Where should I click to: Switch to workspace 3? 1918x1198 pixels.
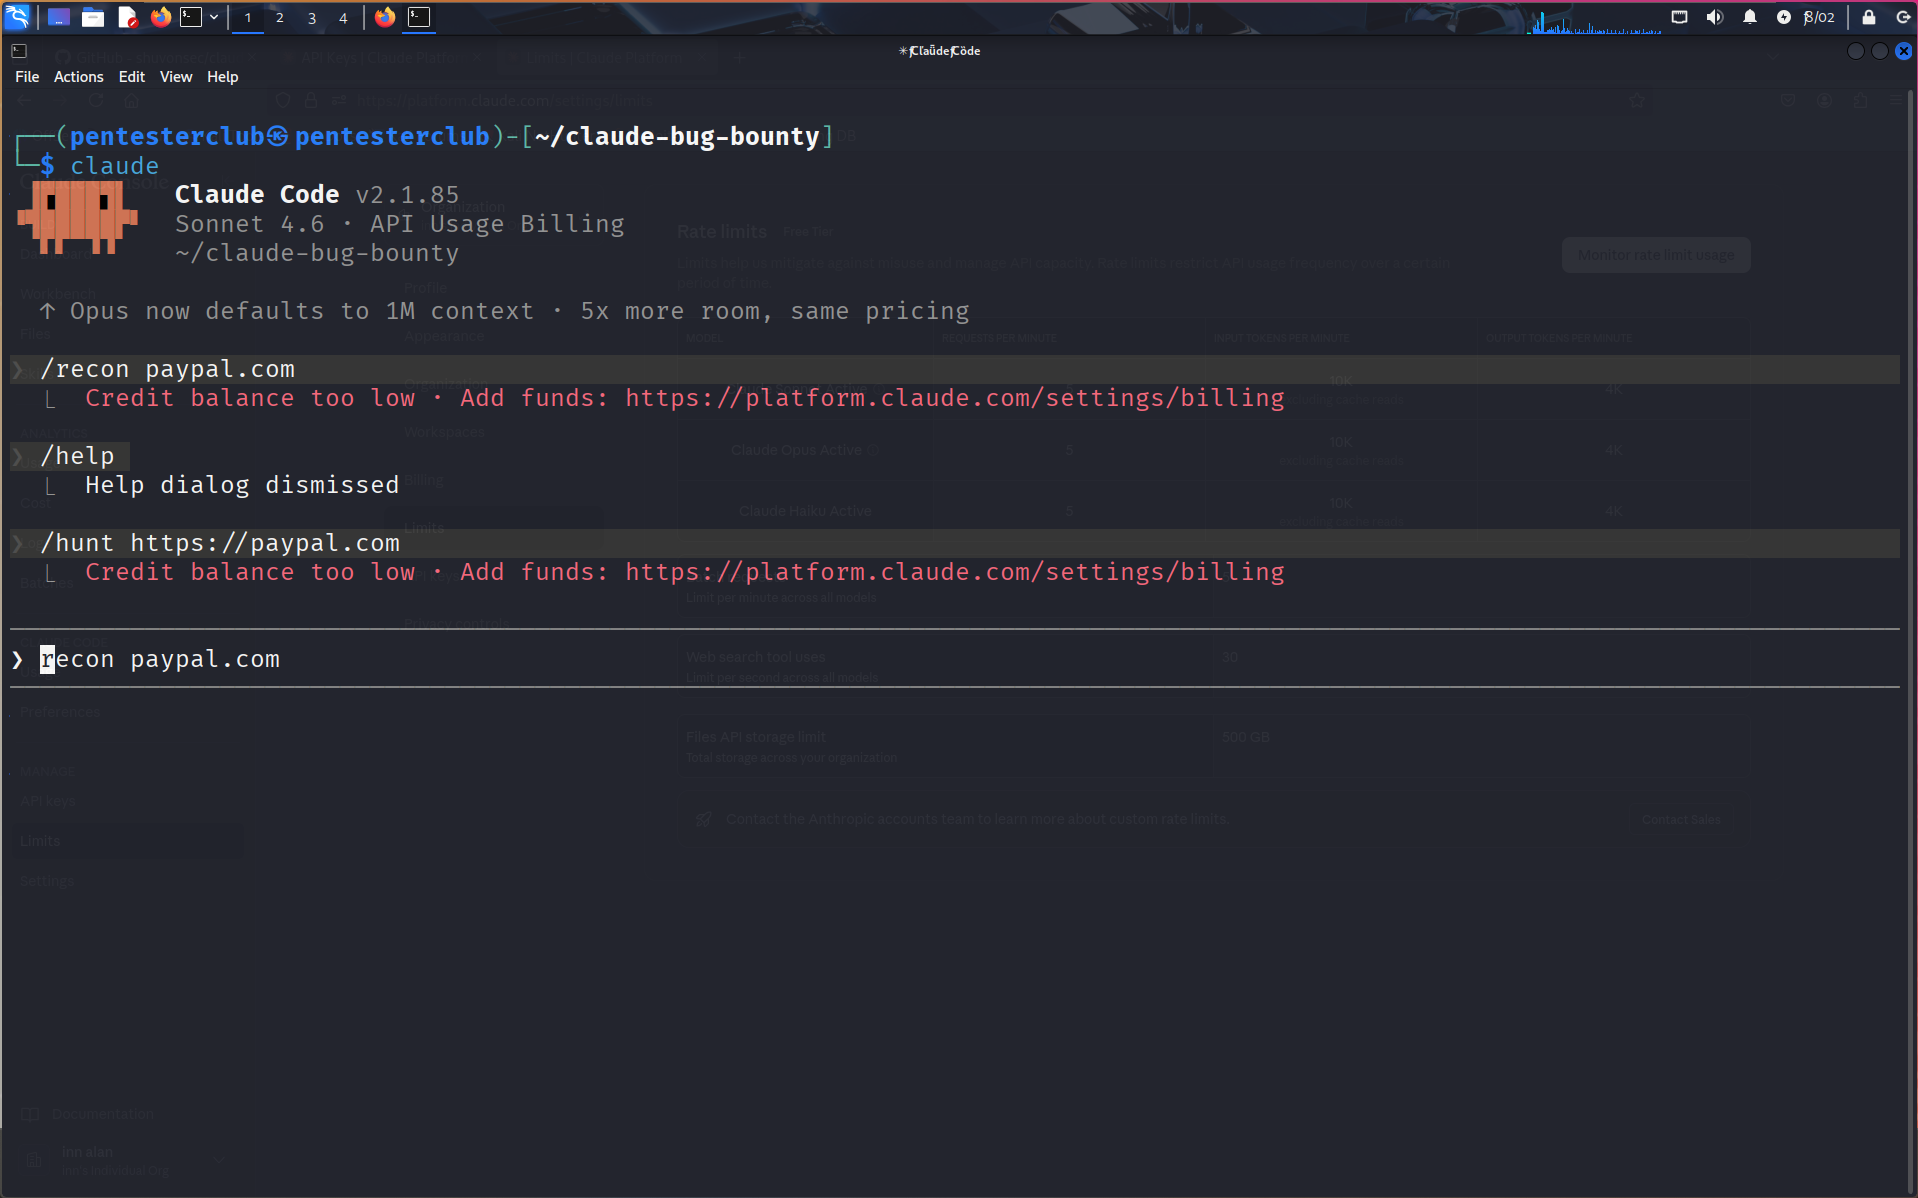312,18
